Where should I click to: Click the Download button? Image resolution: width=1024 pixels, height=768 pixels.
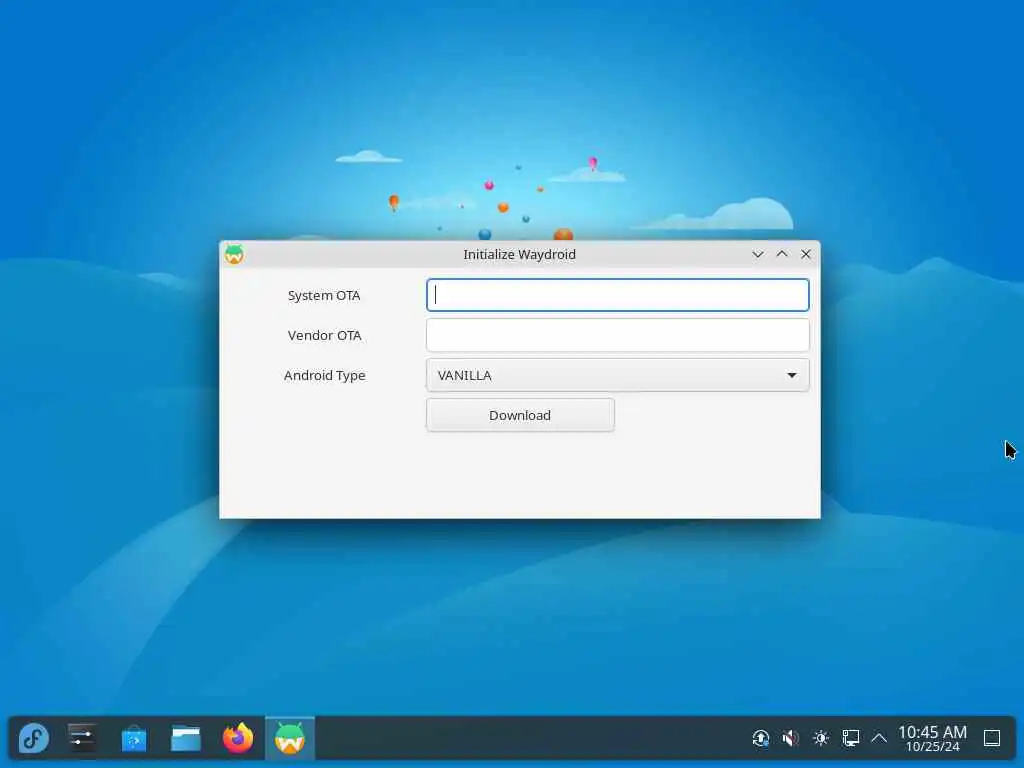coord(520,415)
